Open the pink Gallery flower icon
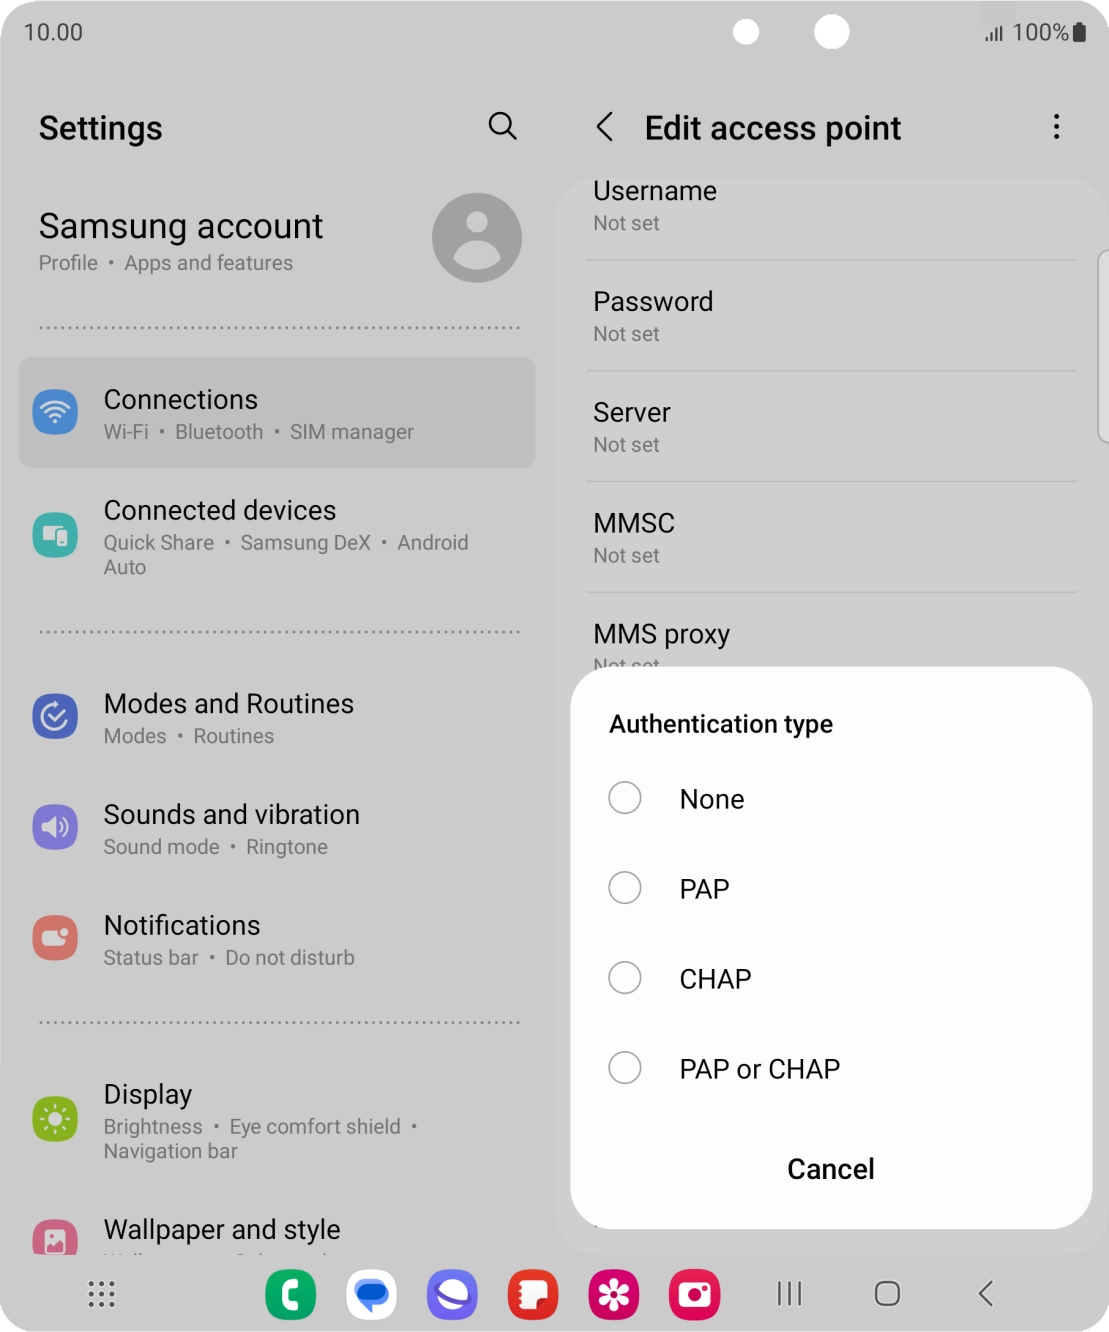The width and height of the screenshot is (1109, 1332). [x=614, y=1295]
